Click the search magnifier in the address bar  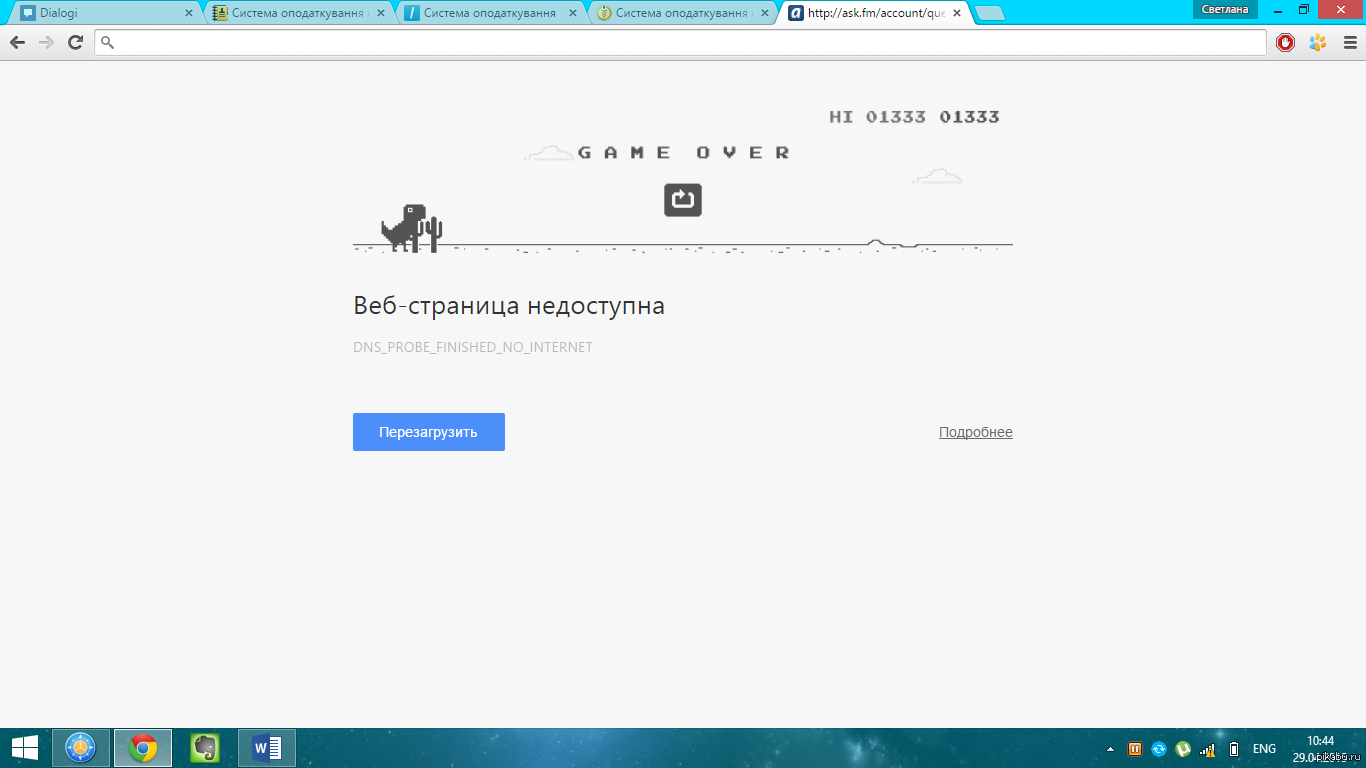(x=109, y=42)
